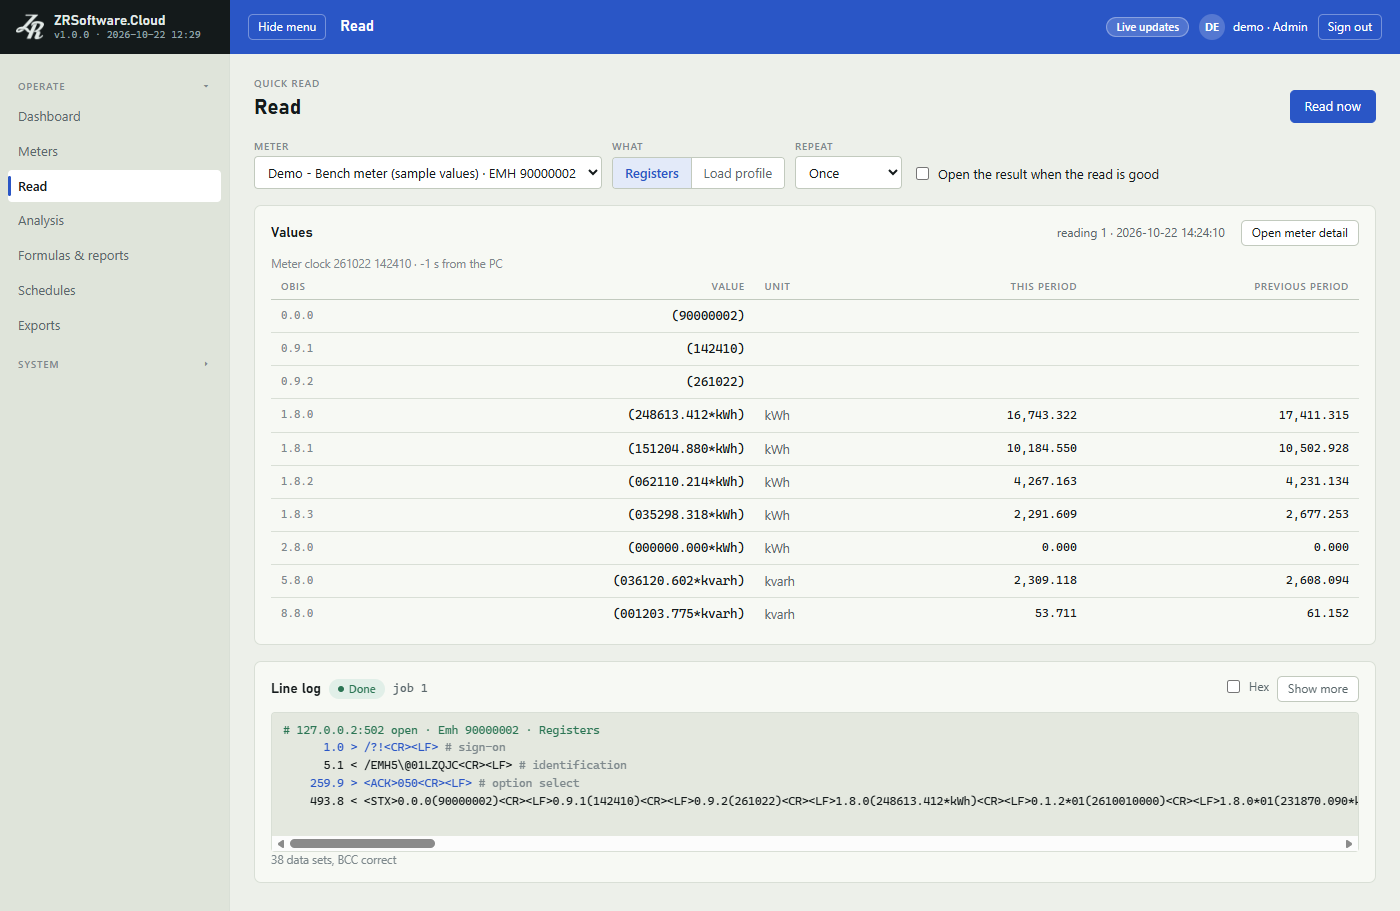Click the right scroll arrow in line log

(1349, 843)
